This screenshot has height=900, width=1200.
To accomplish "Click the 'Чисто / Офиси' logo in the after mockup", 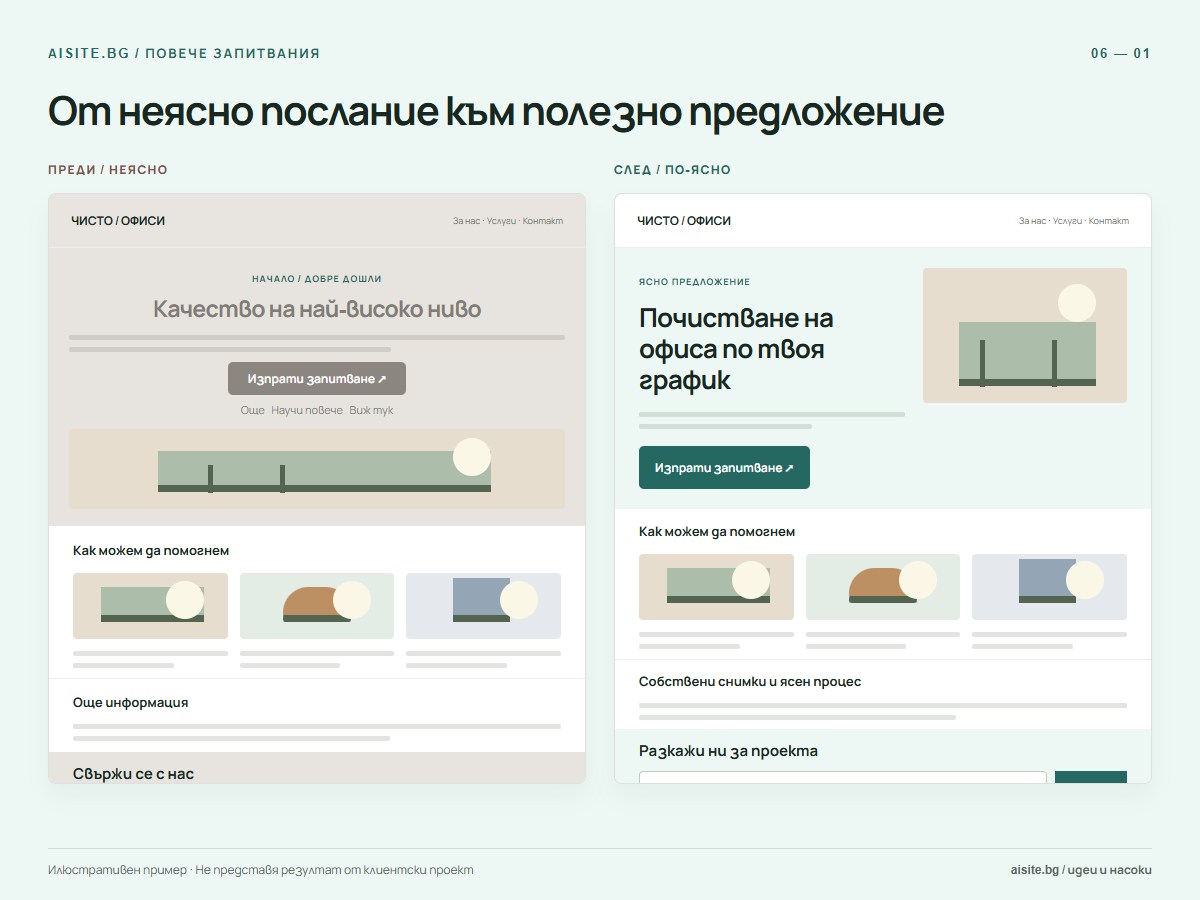I will [x=684, y=221].
